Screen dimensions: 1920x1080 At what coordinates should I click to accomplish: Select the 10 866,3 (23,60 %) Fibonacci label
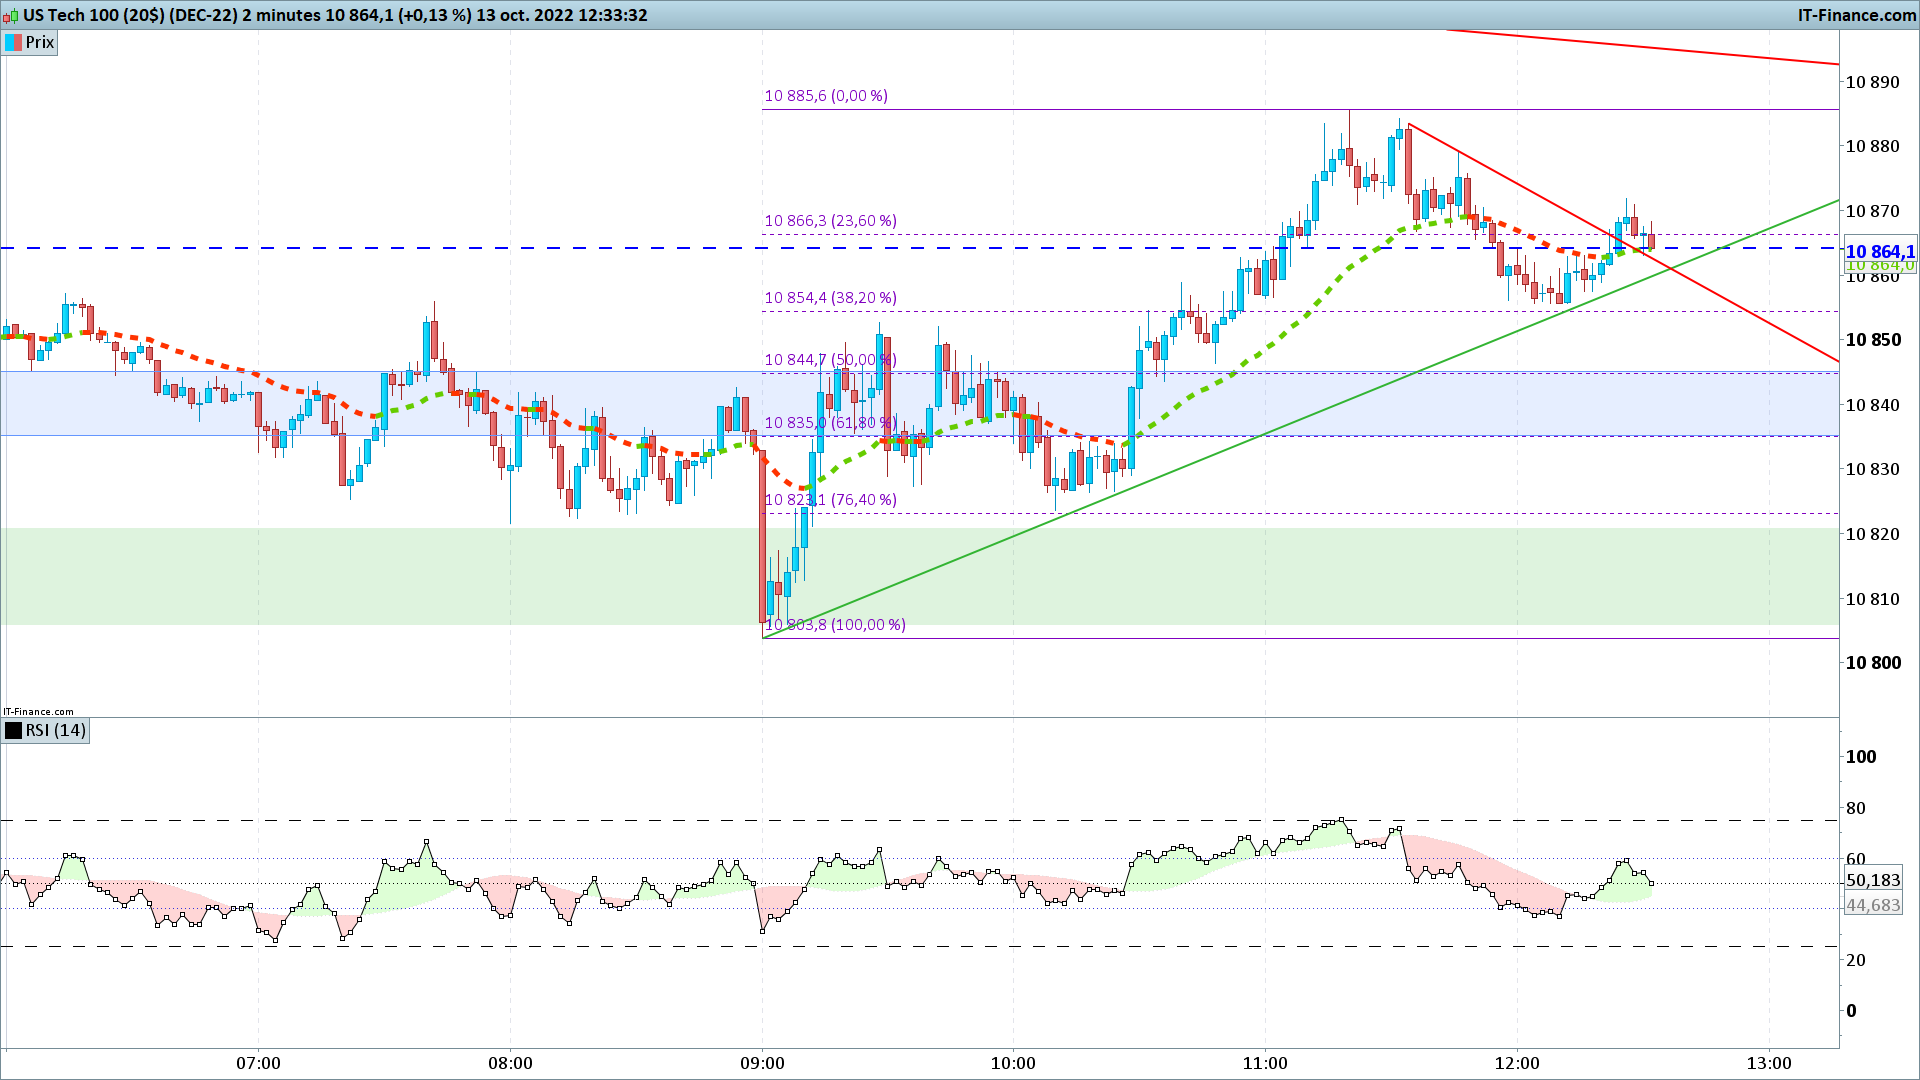click(x=830, y=221)
